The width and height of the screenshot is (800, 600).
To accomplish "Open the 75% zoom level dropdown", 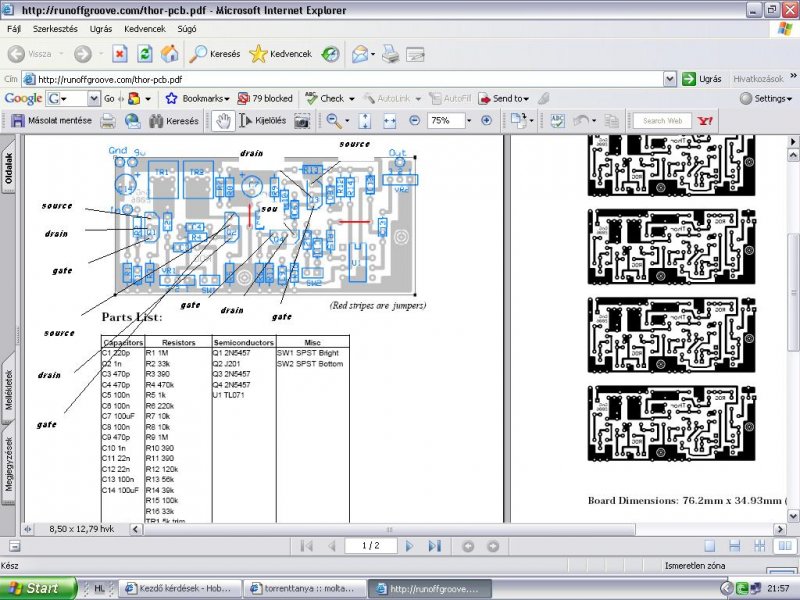I will coord(469,121).
